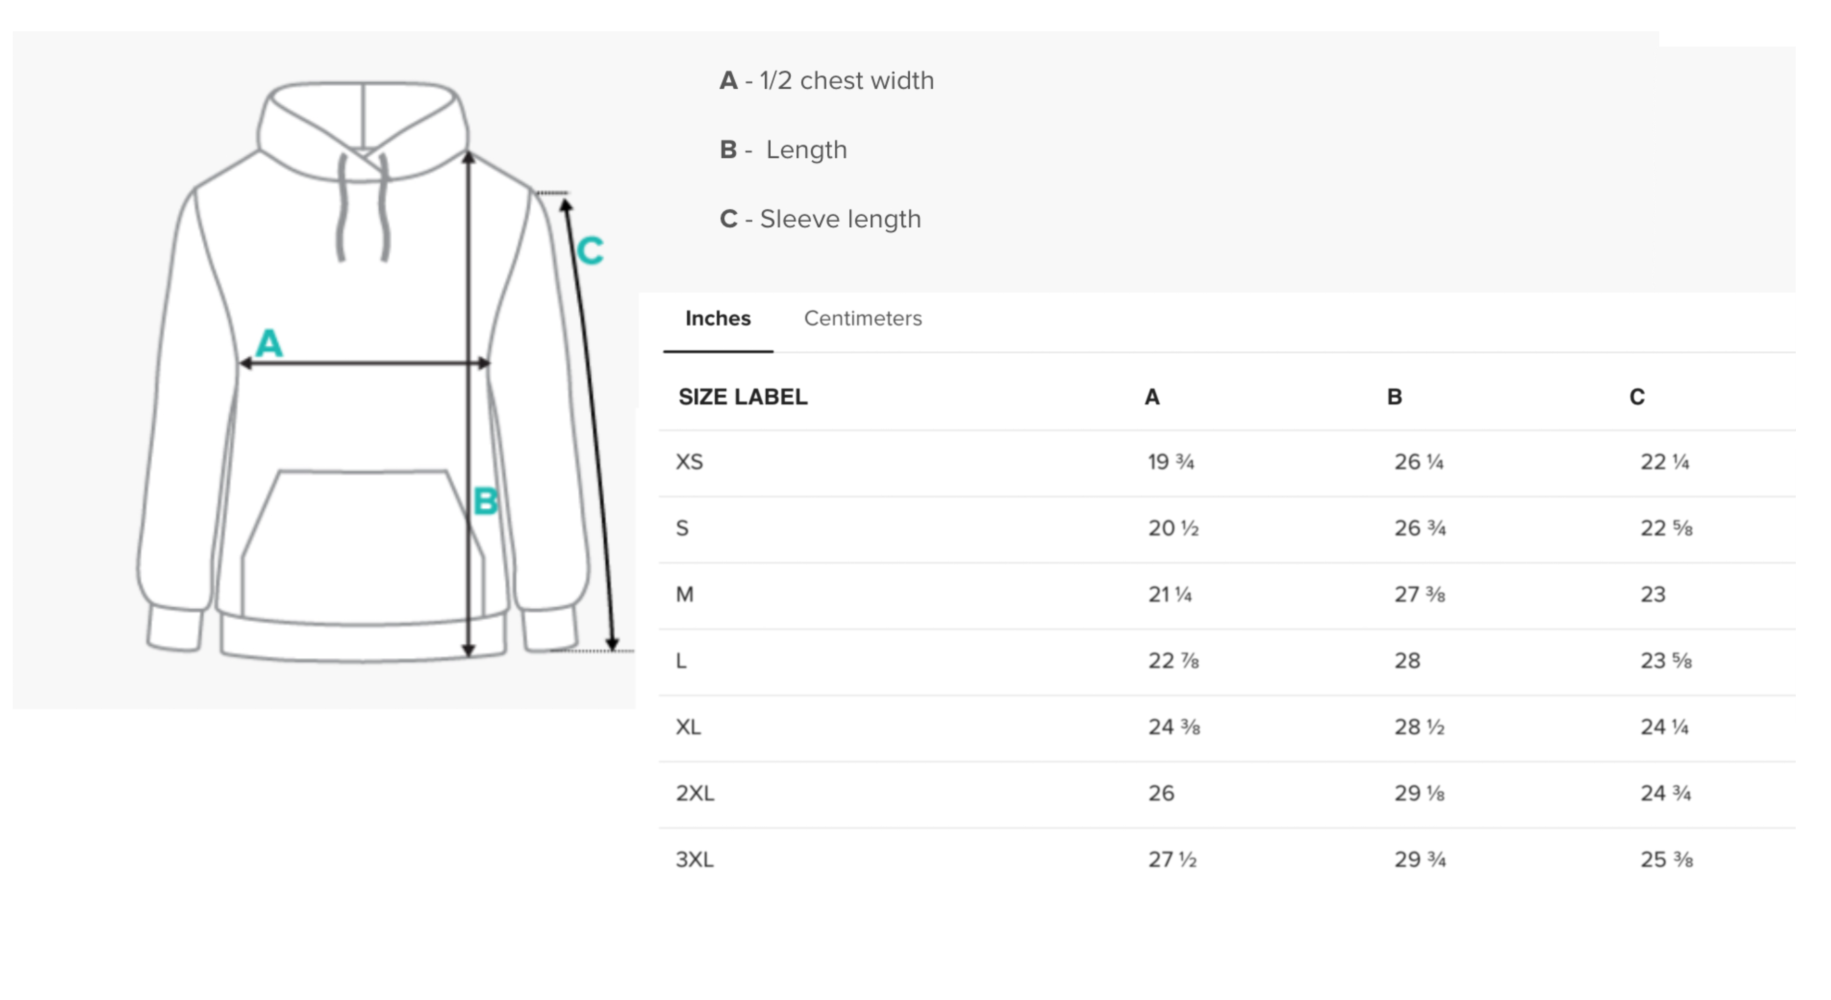Click the teal A label on hoodie
The width and height of the screenshot is (1831, 1000).
pos(269,343)
